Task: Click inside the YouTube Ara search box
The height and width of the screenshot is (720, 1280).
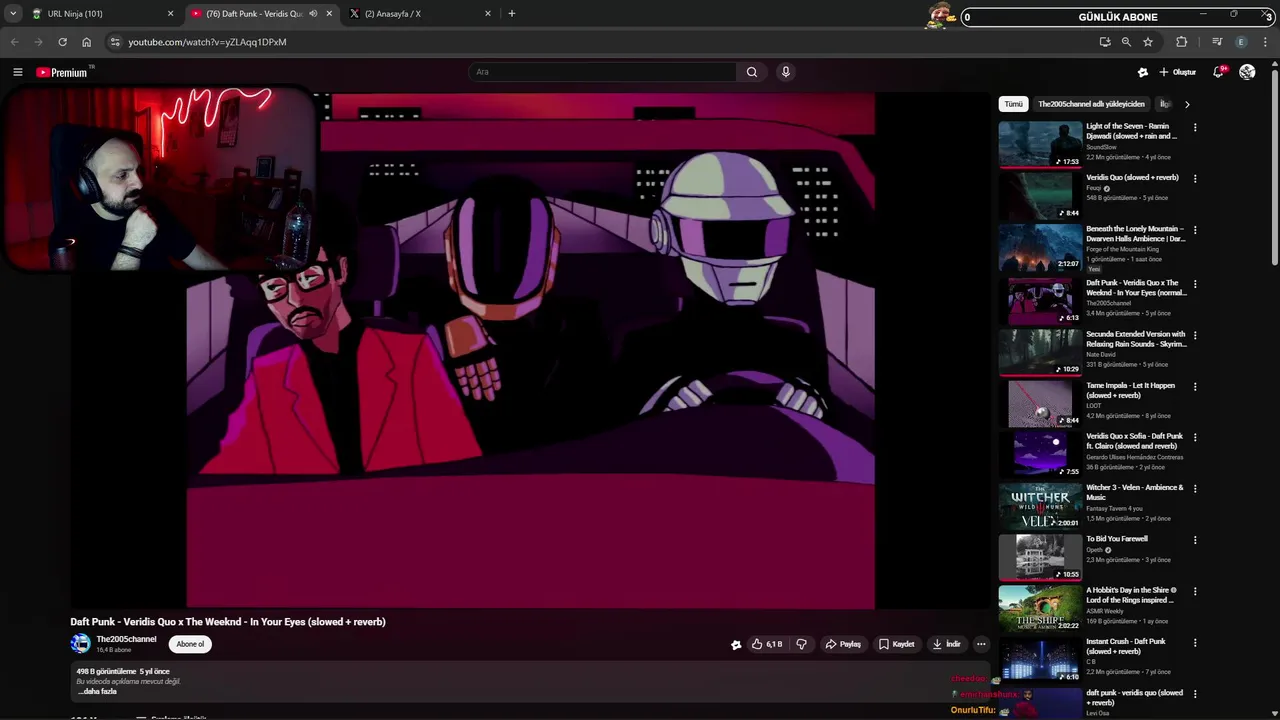Action: [x=602, y=72]
